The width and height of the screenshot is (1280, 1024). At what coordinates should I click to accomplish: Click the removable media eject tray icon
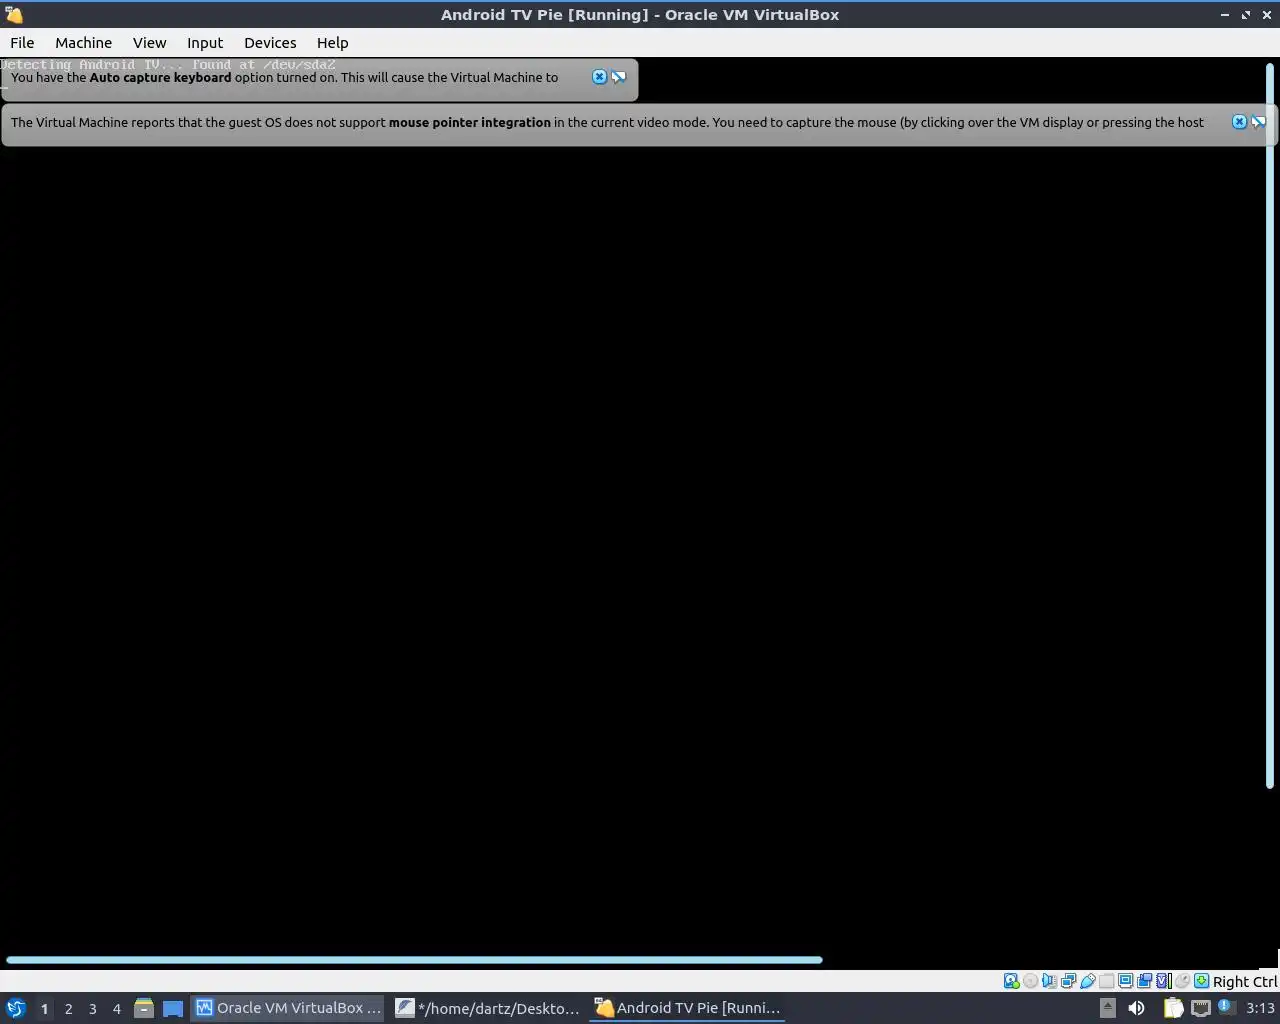click(1107, 1008)
